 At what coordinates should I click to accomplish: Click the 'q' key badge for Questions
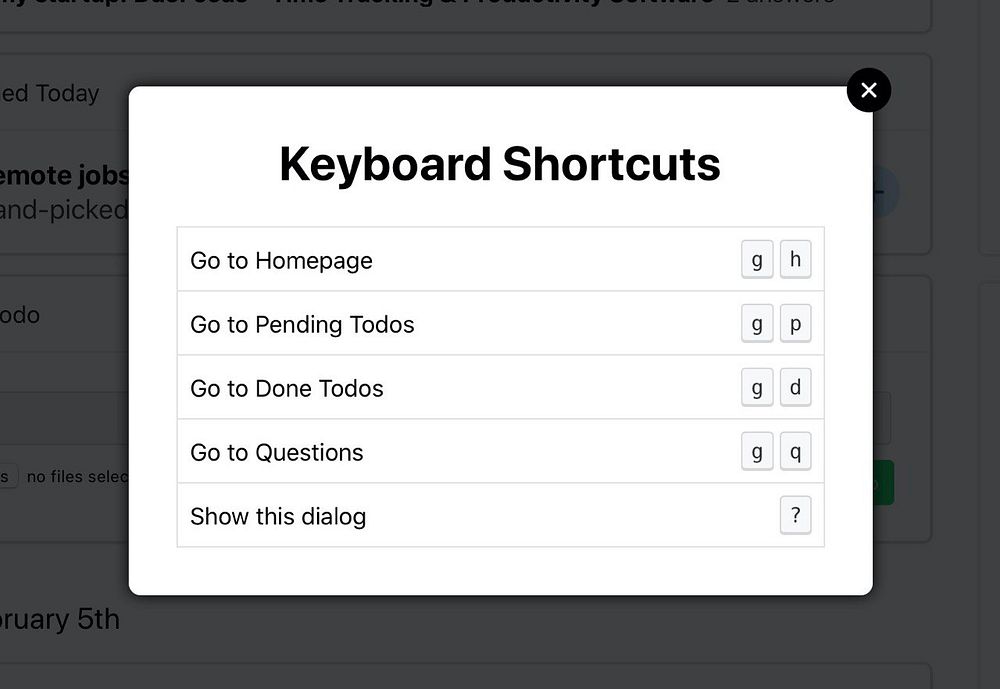point(795,451)
